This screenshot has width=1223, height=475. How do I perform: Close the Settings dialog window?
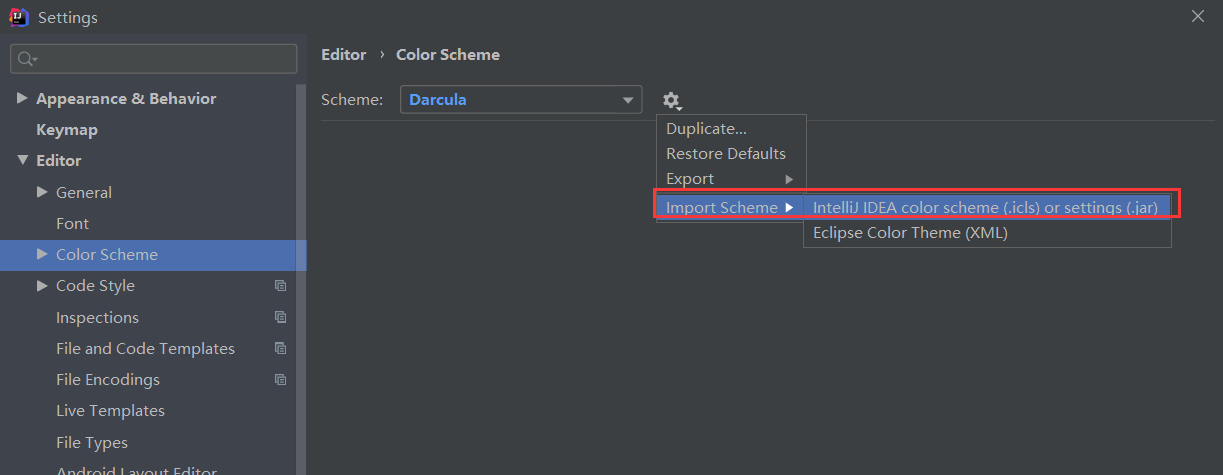point(1197,16)
